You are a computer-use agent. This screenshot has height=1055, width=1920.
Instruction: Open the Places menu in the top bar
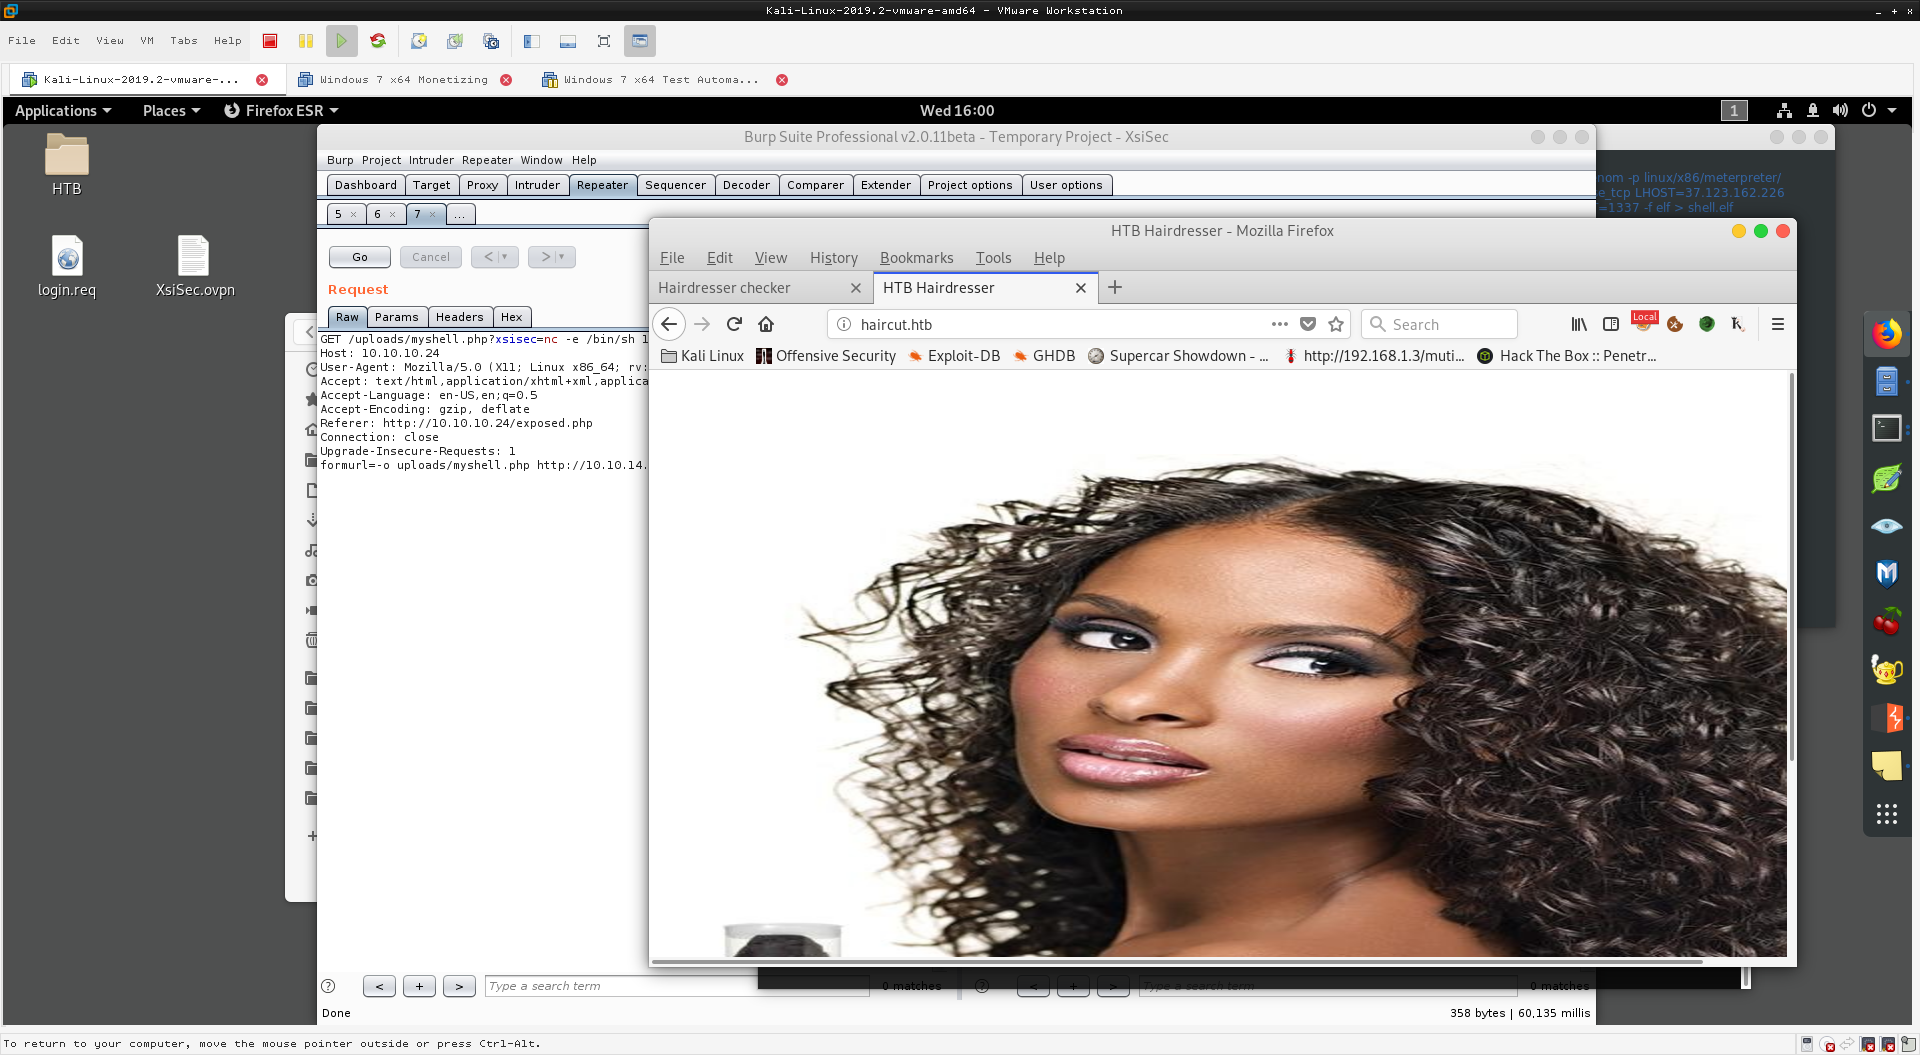tap(171, 110)
